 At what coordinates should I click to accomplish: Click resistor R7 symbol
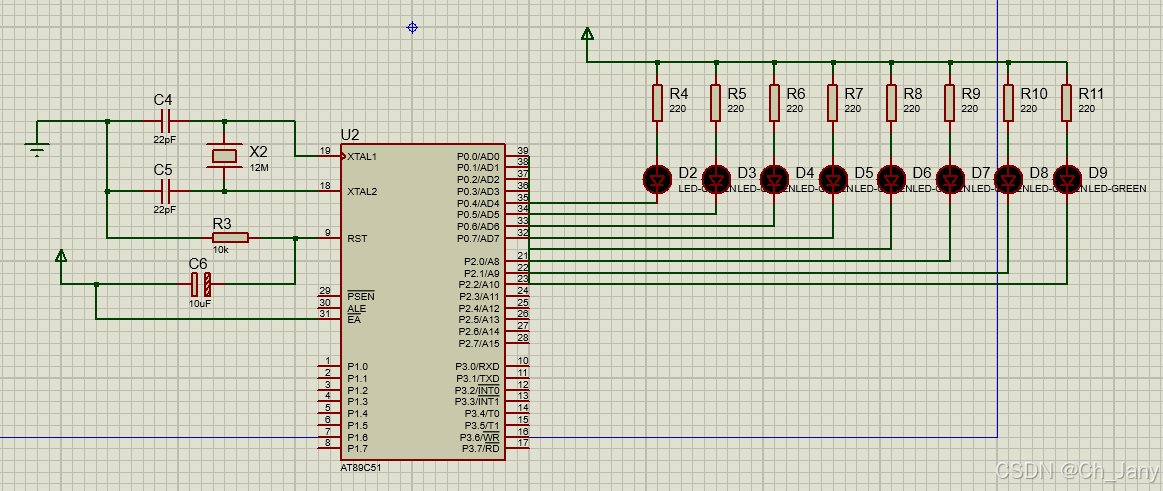[833, 102]
